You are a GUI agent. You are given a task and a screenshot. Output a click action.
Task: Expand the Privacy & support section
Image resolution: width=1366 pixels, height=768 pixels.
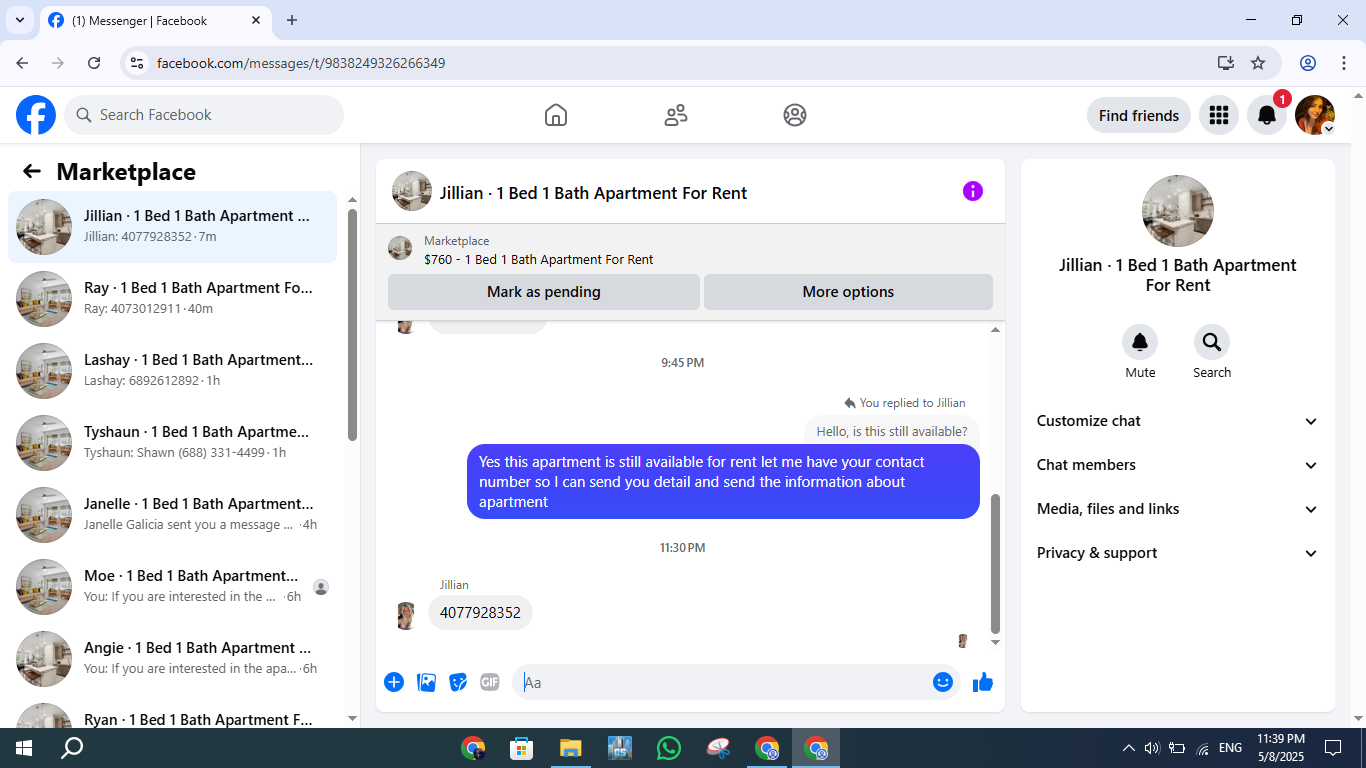[1178, 553]
